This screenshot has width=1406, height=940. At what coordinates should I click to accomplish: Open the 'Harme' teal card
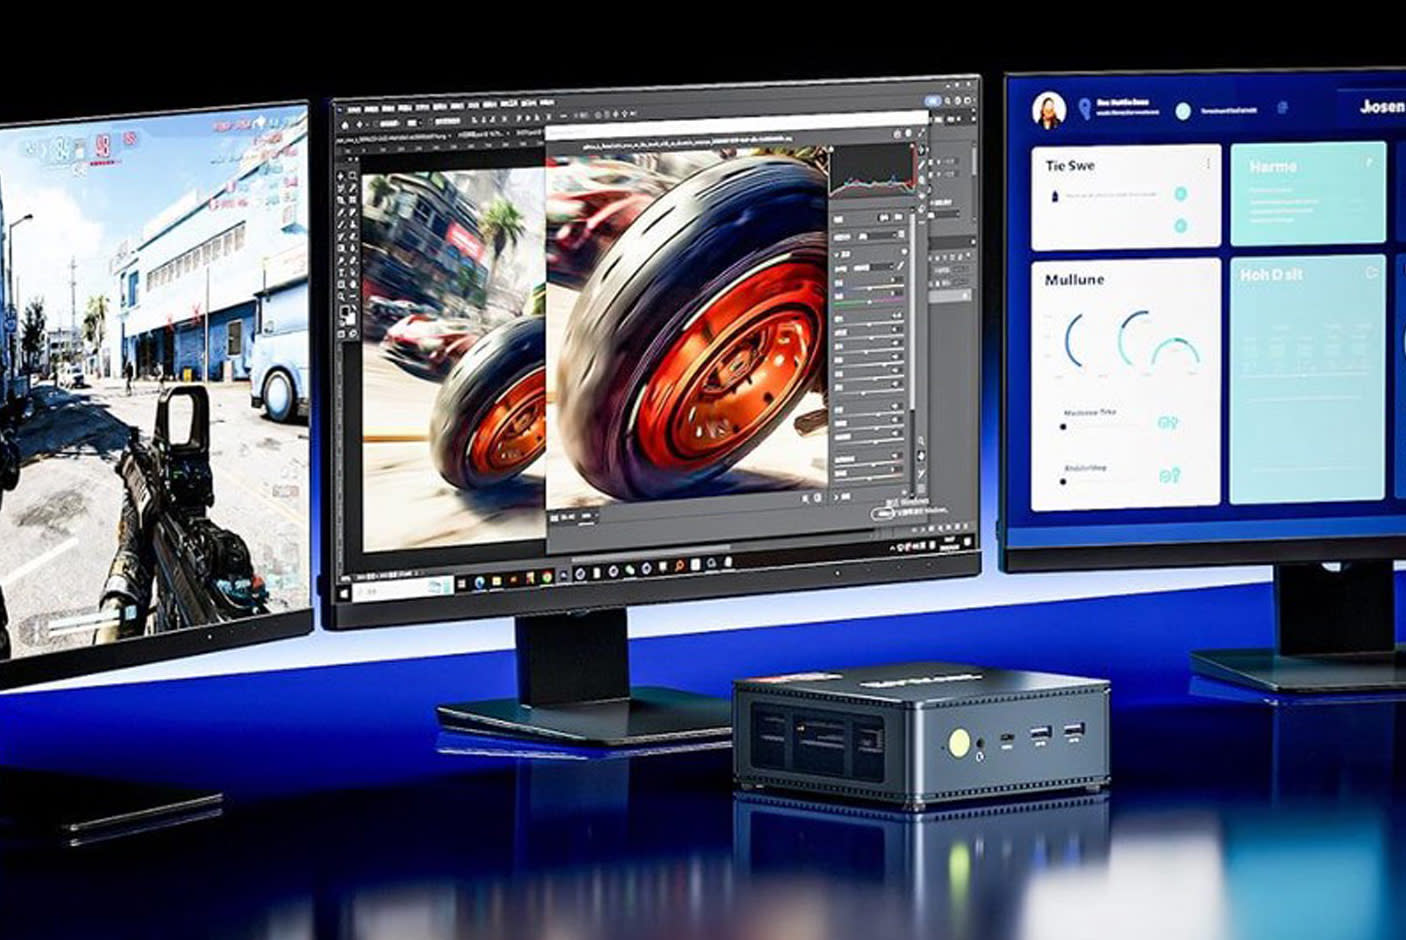1308,194
